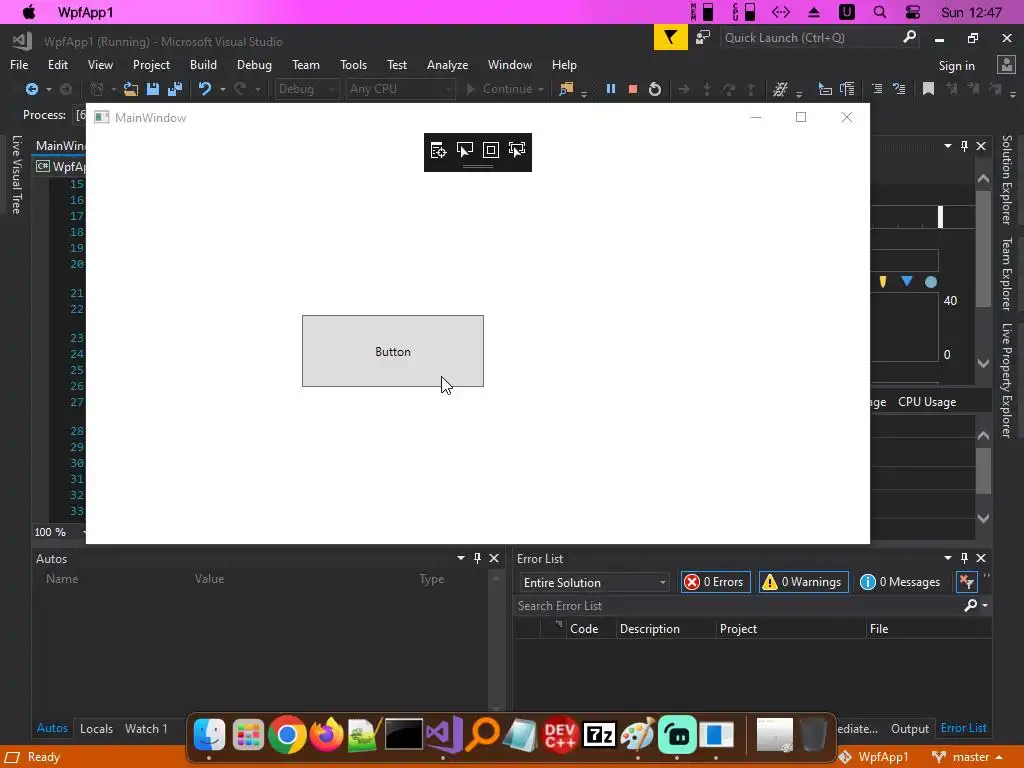Open Go to Live Visual Tree icon
The height and width of the screenshot is (768, 1024).
[x=438, y=151]
